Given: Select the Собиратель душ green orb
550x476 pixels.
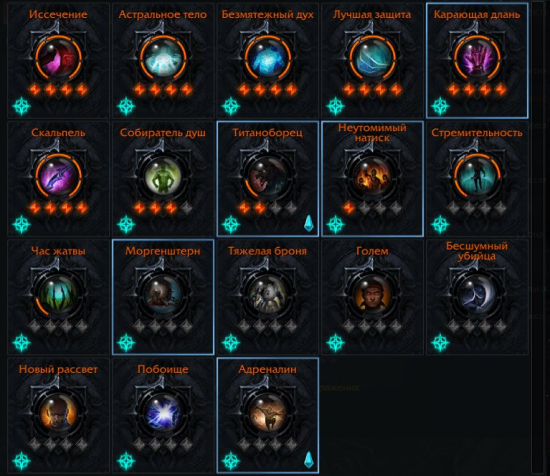Looking at the screenshot, I should 163,175.
